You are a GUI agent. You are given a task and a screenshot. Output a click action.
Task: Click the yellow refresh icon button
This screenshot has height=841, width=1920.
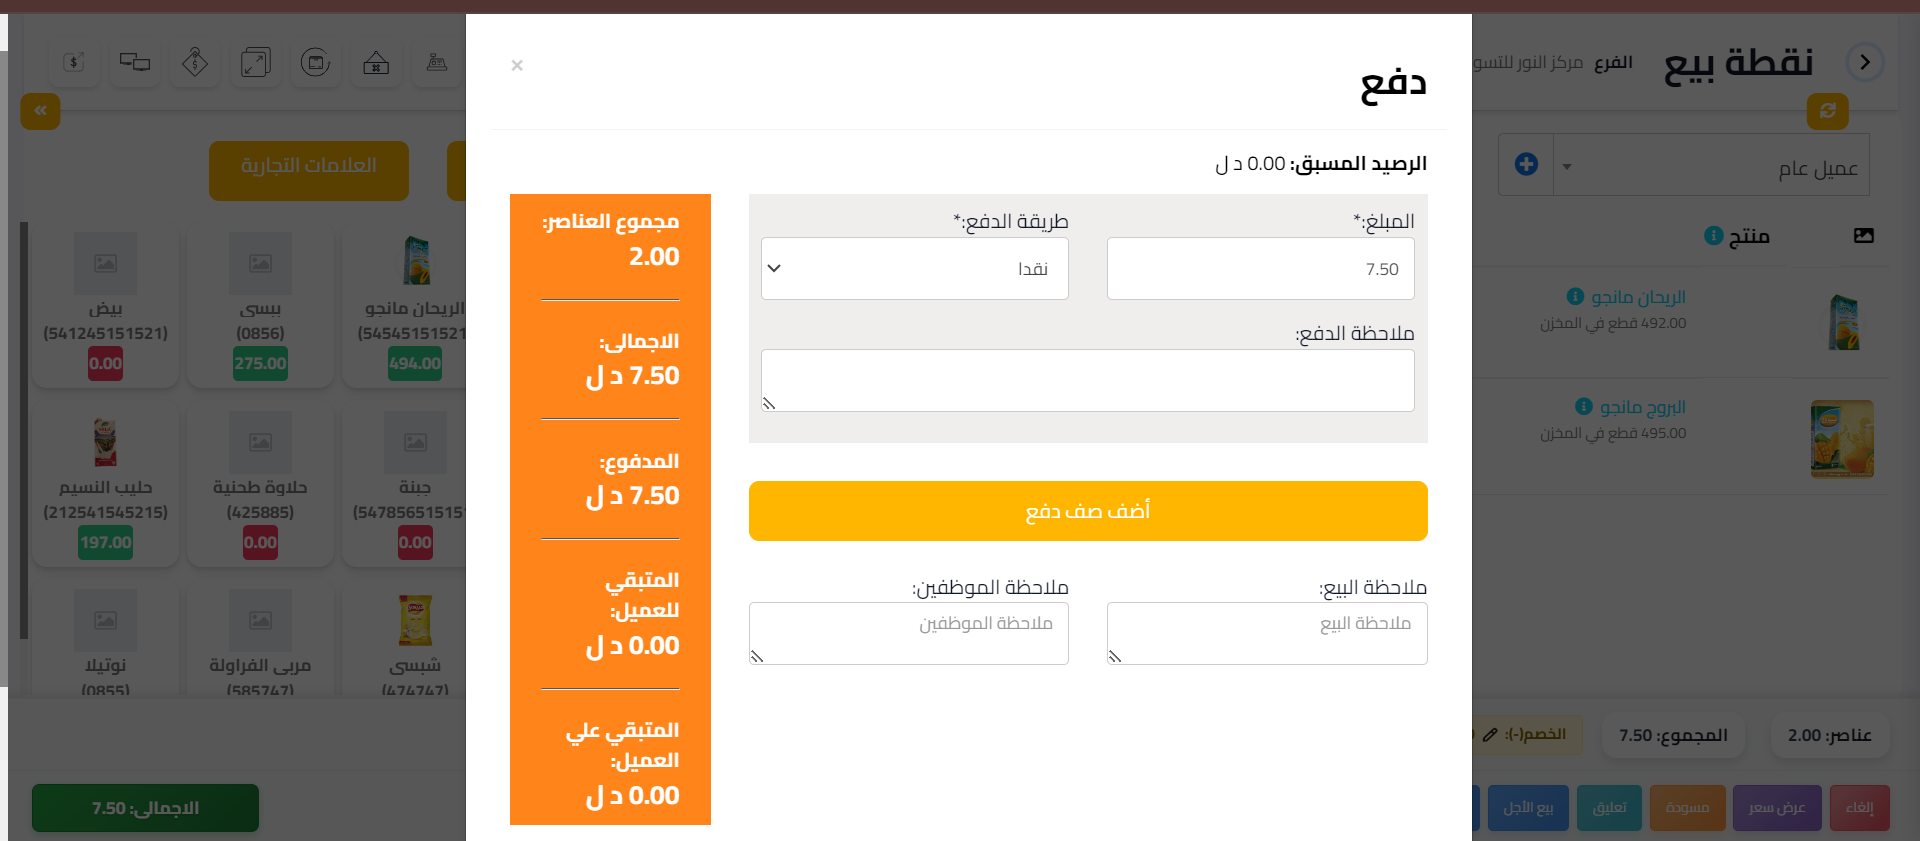tap(1827, 111)
